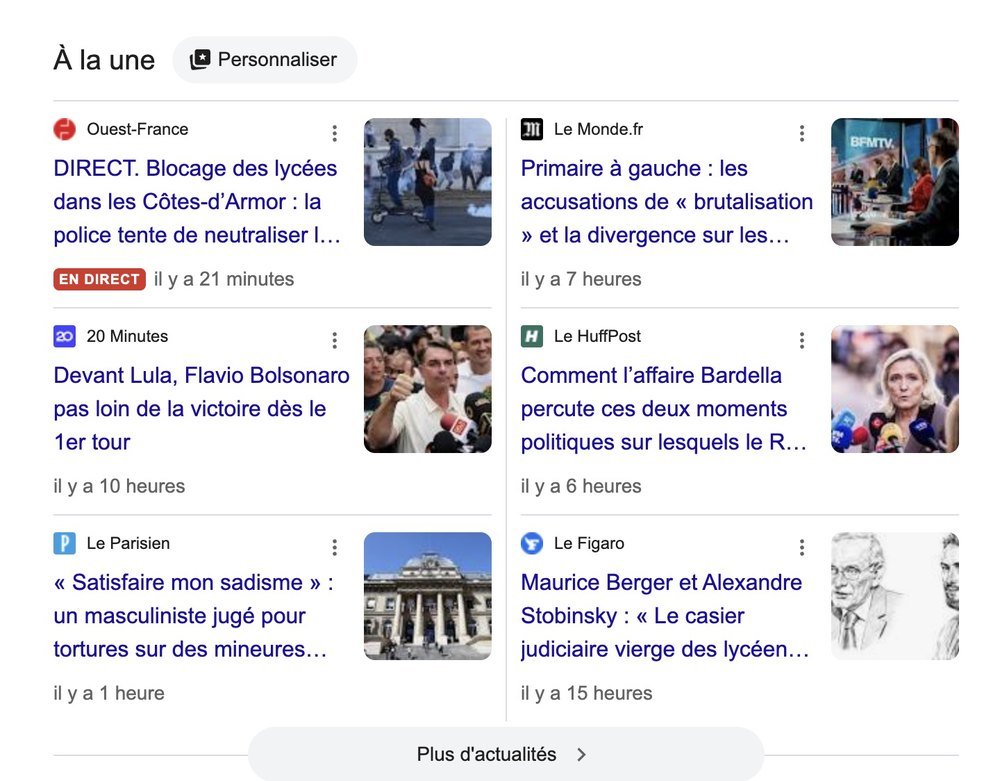Click the sketched portraits thumbnail of Le Figaro

(895, 596)
